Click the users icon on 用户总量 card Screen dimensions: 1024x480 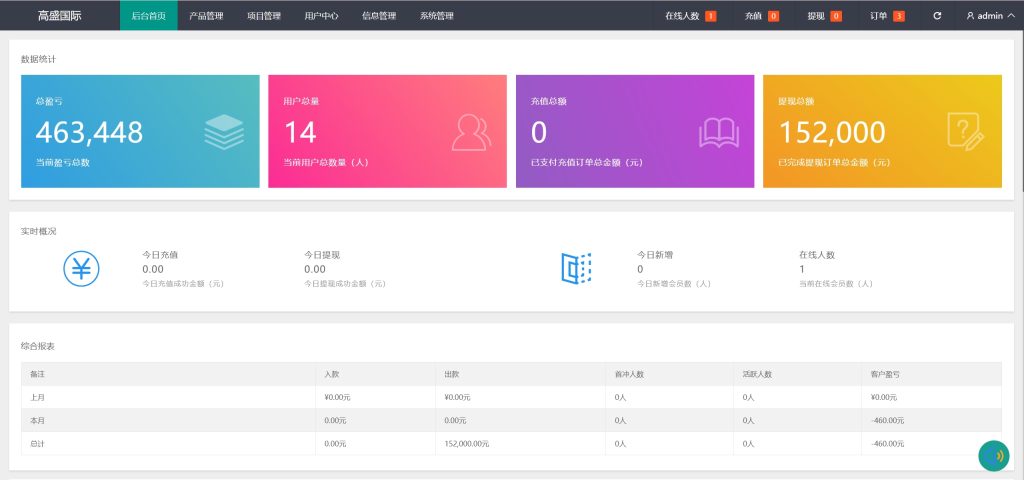click(472, 132)
